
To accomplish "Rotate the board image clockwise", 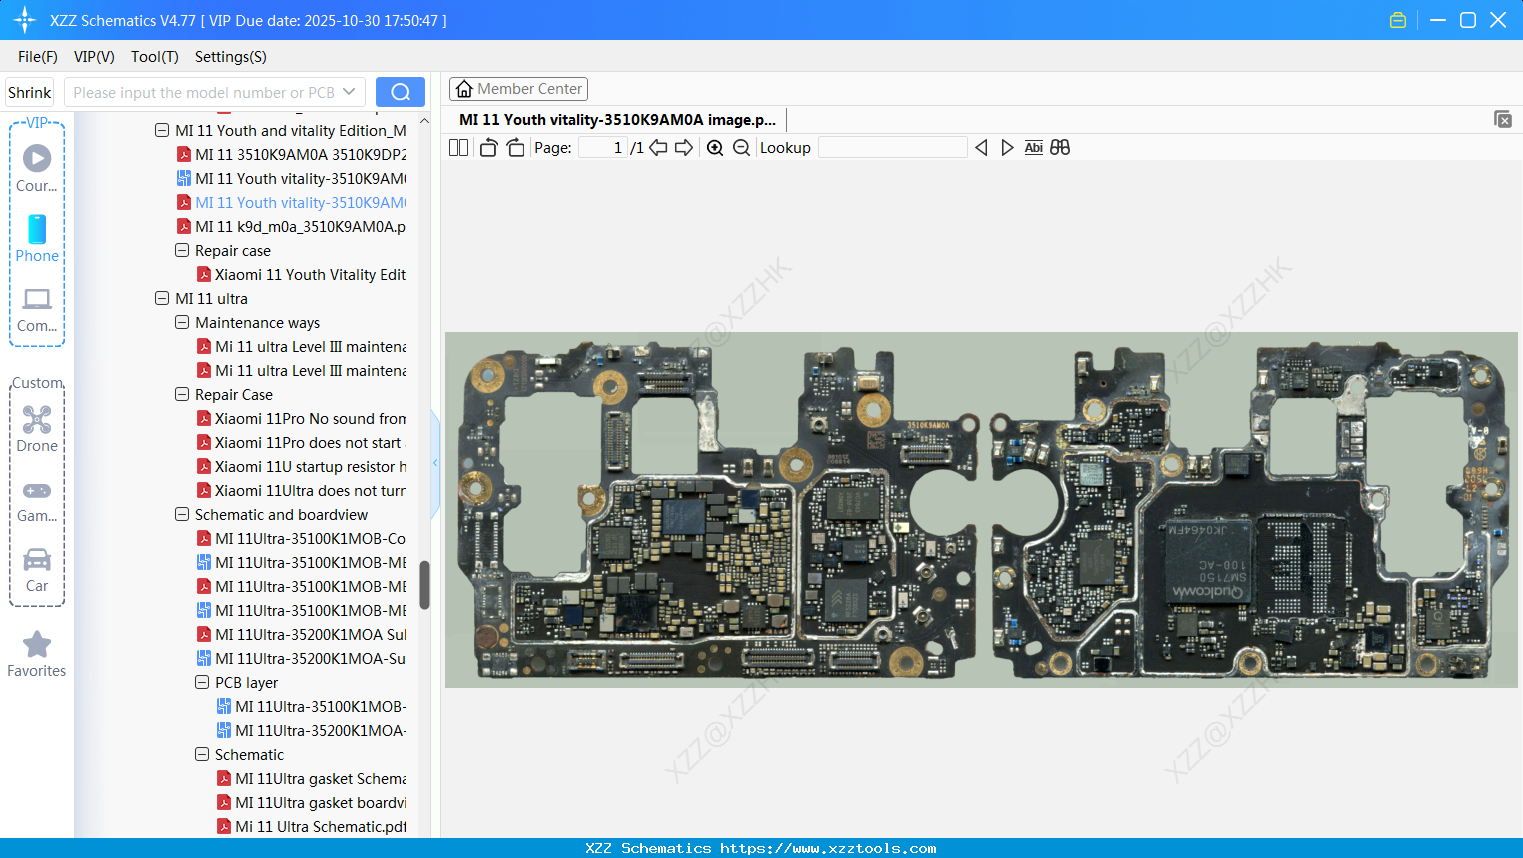I will click(516, 147).
